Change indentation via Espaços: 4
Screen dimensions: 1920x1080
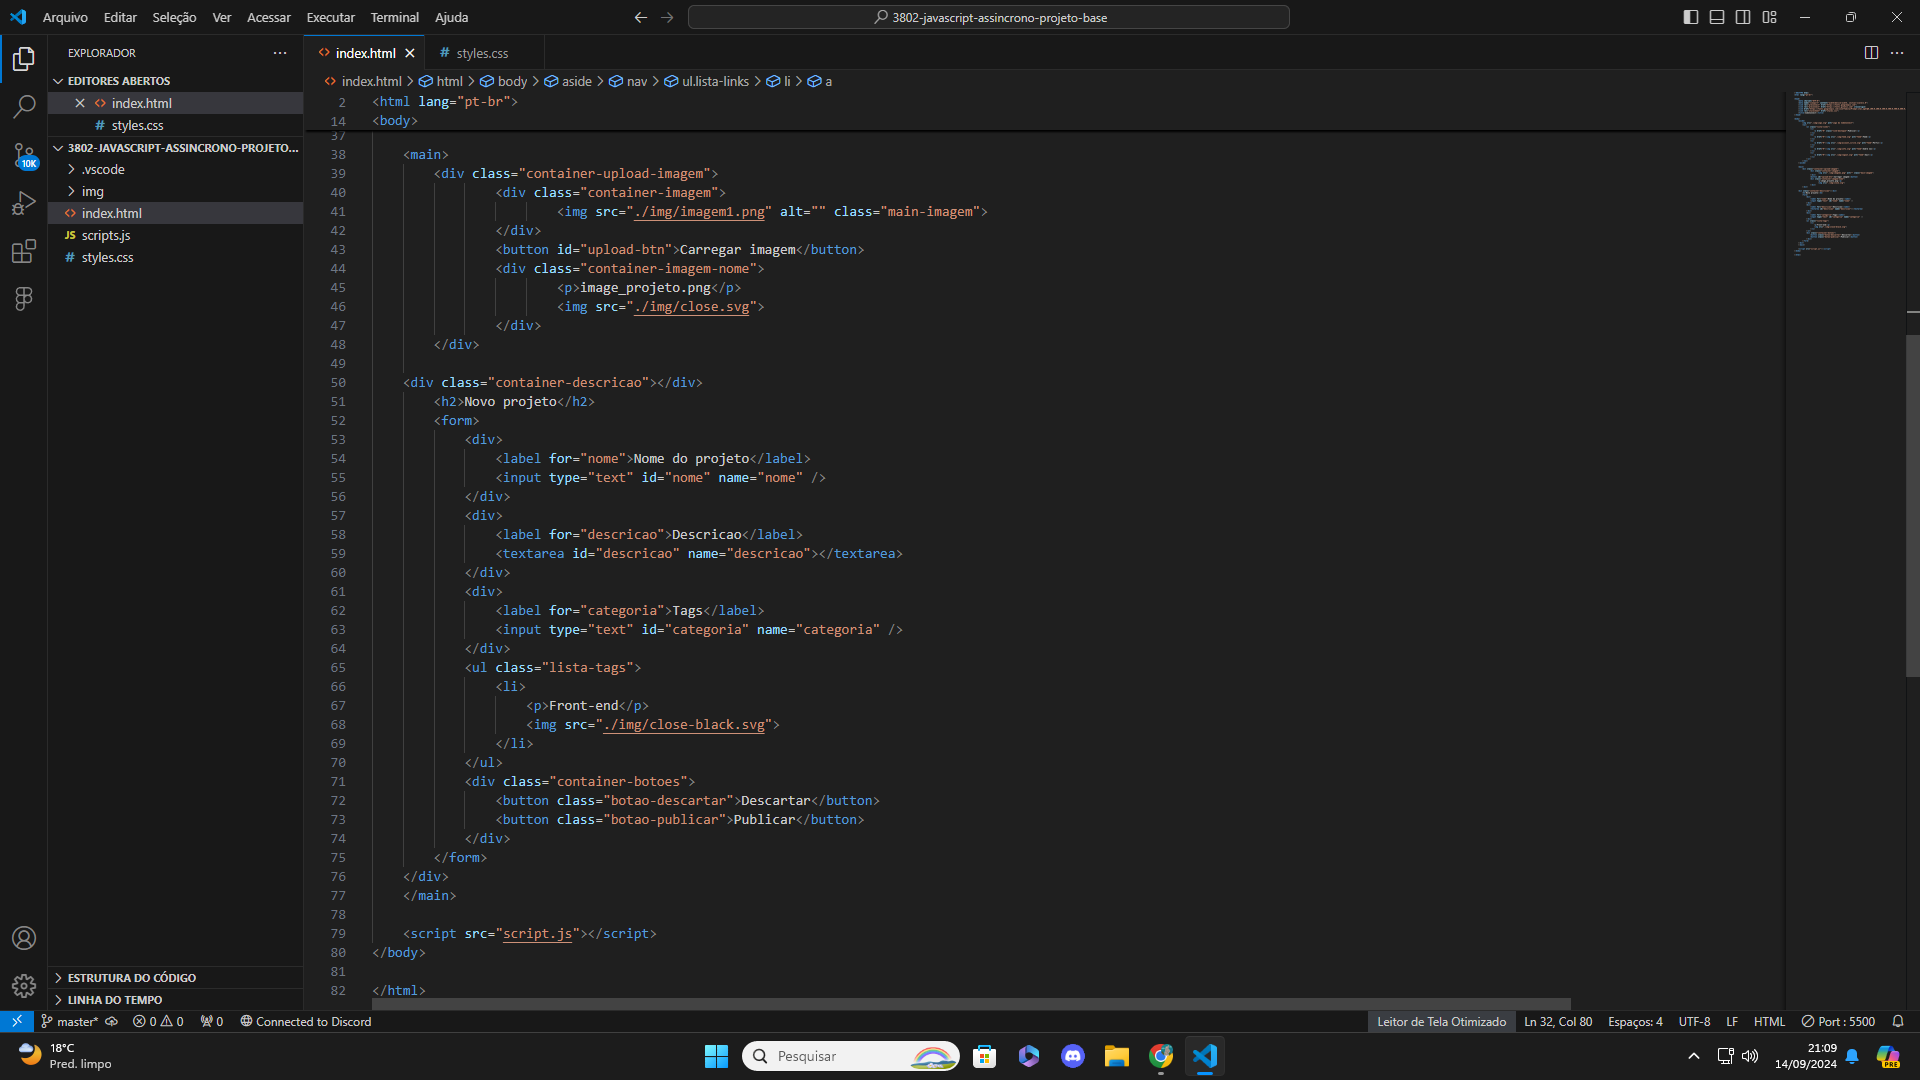pos(1635,1021)
